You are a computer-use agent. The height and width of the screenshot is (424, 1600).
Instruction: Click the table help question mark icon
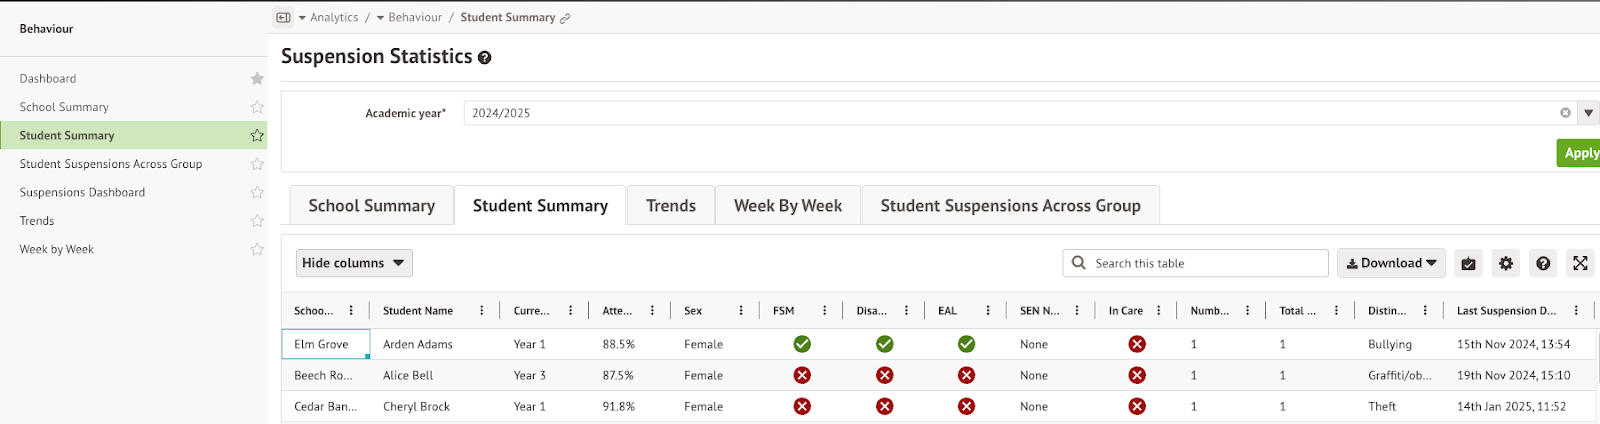coord(1543,263)
